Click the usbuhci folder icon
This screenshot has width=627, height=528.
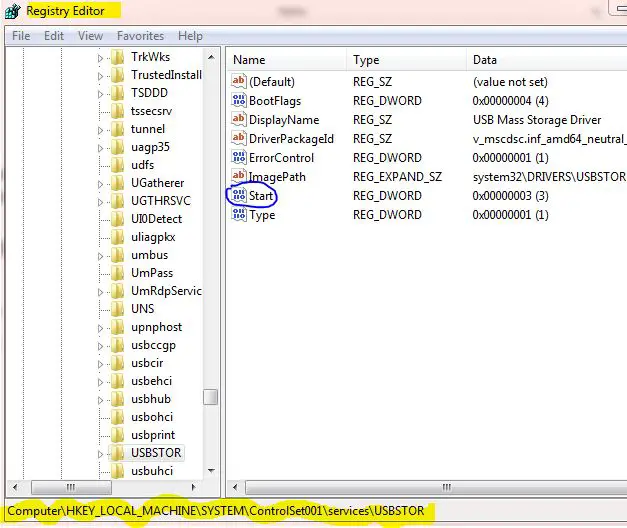click(x=118, y=471)
